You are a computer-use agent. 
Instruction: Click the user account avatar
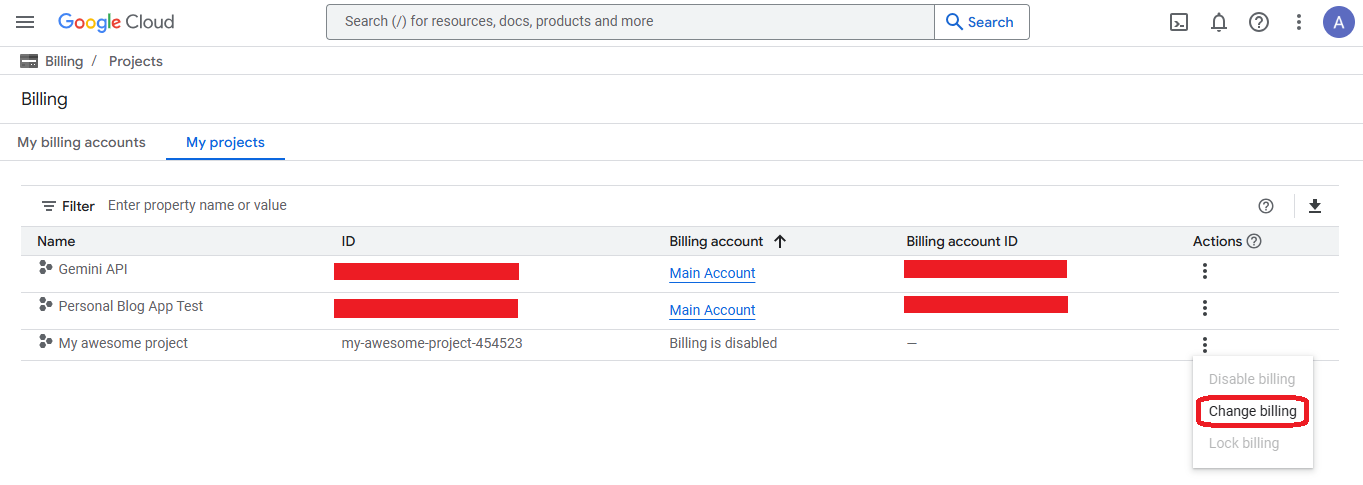pos(1338,22)
